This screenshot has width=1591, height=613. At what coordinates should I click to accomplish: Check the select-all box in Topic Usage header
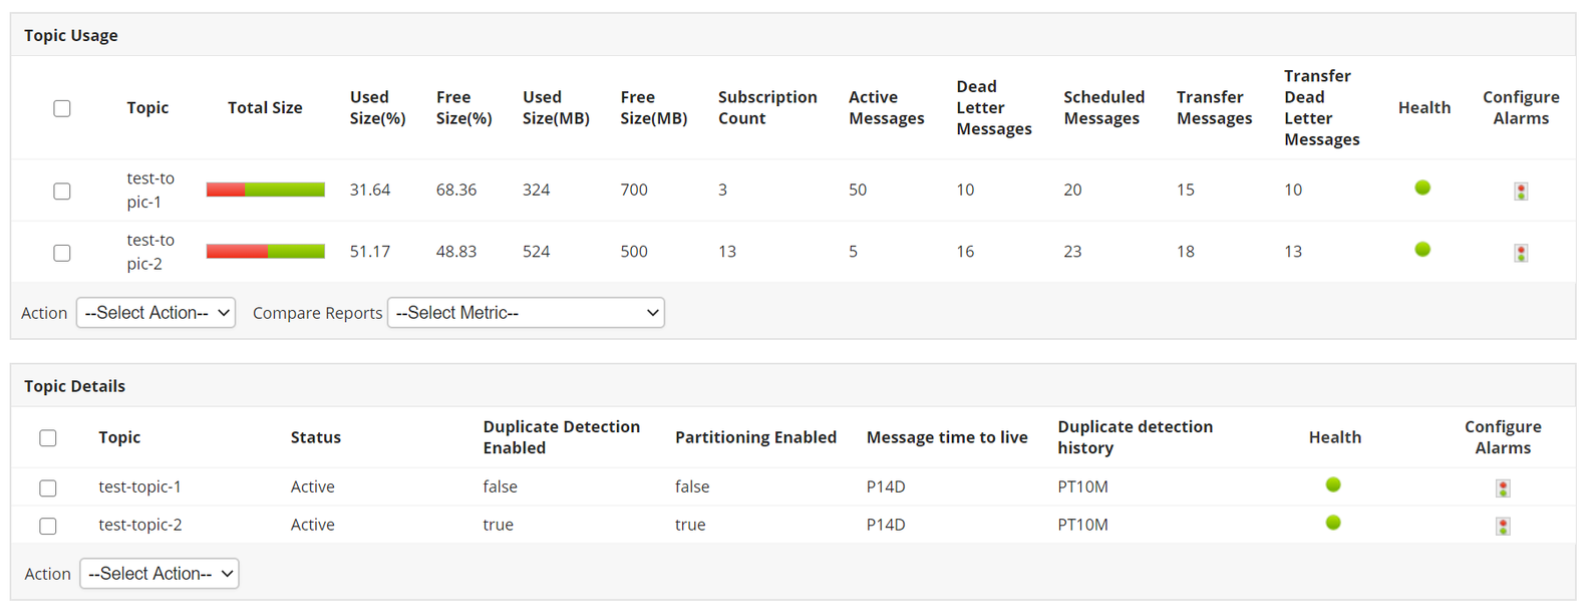(x=62, y=108)
